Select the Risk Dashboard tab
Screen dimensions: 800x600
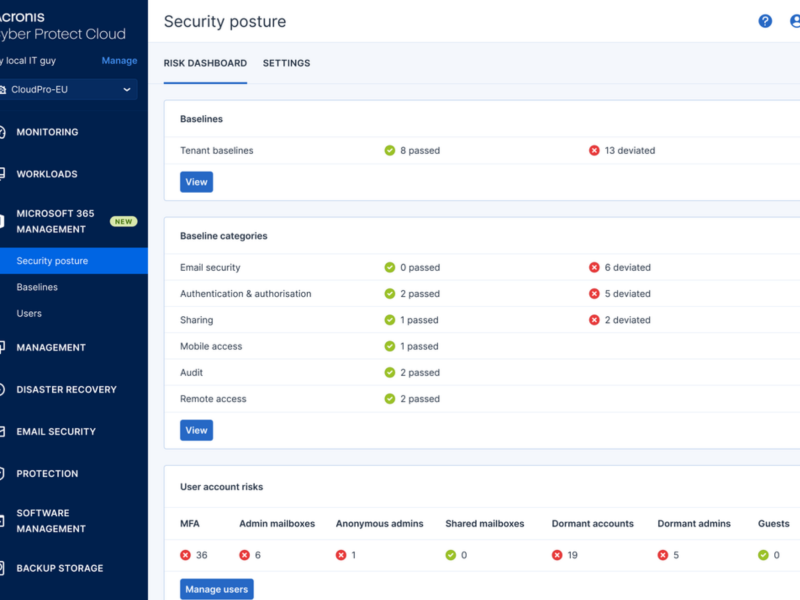[x=205, y=63]
